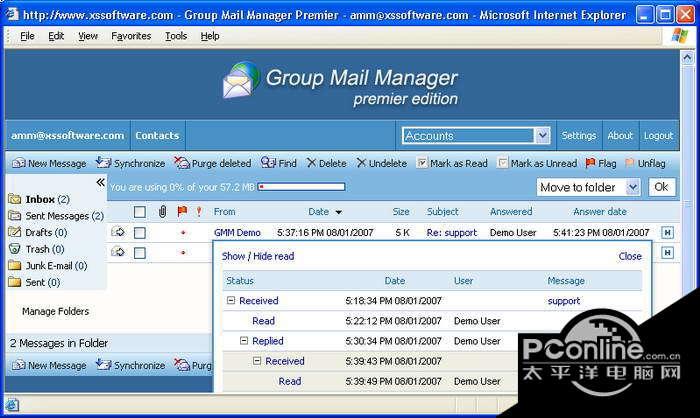The image size is (700, 418).
Task: Open Find with the binoculars icon
Action: [x=268, y=163]
